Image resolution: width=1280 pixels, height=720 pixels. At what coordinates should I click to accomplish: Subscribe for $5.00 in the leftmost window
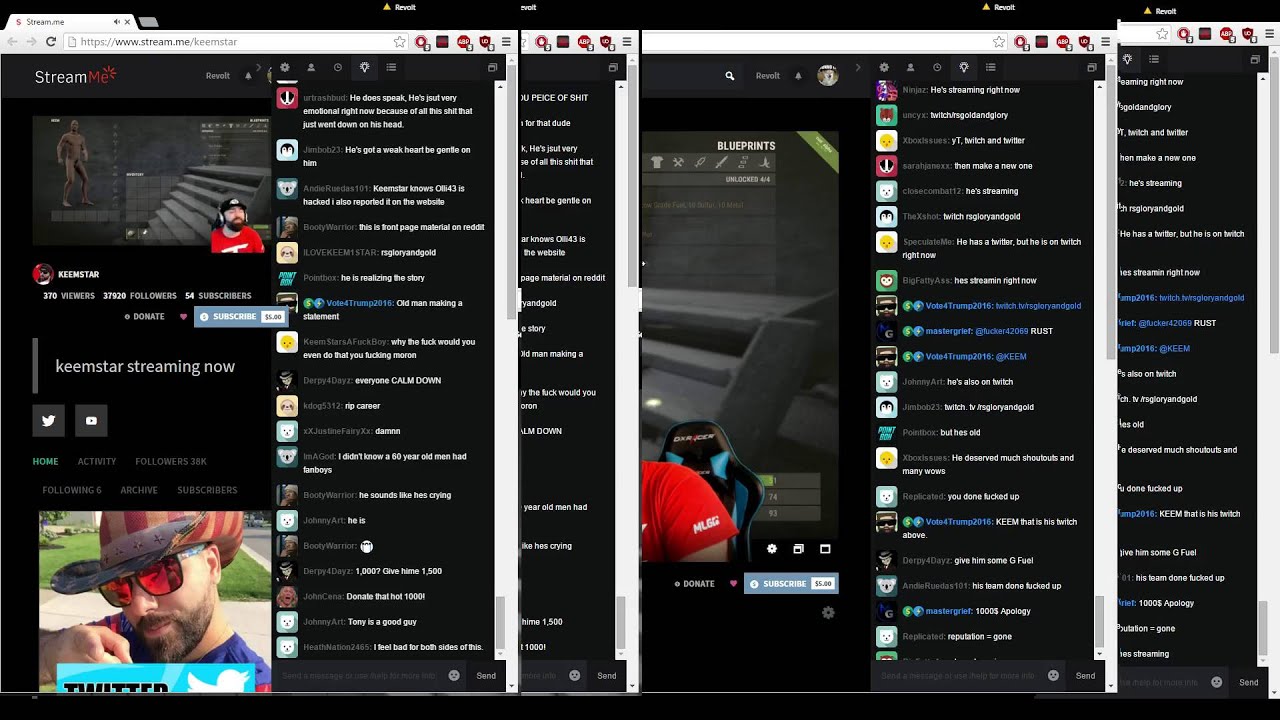(240, 317)
